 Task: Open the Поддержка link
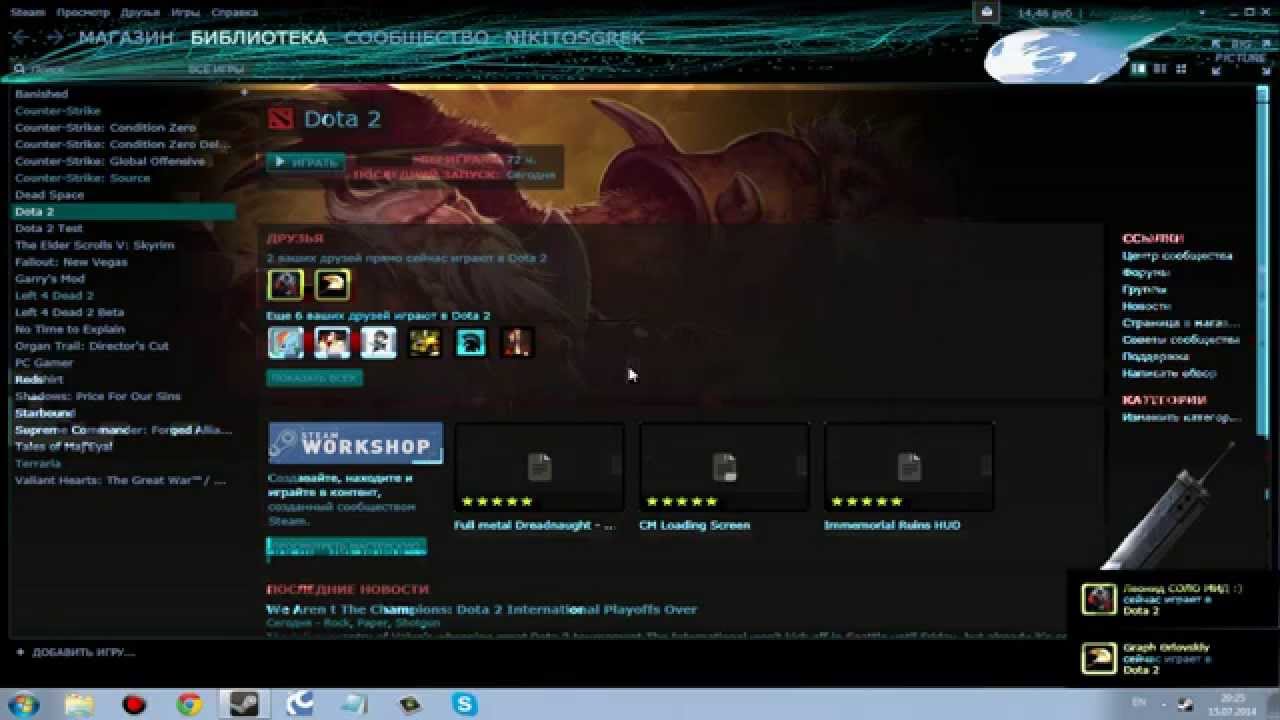[x=1155, y=356]
